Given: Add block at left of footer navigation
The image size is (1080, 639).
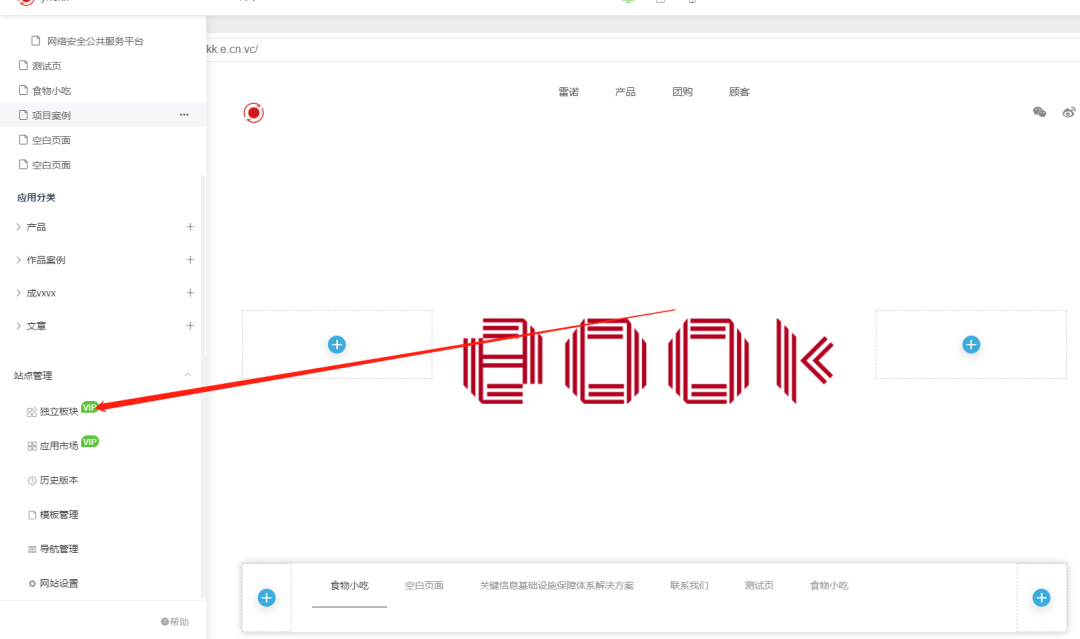Looking at the screenshot, I should (267, 598).
